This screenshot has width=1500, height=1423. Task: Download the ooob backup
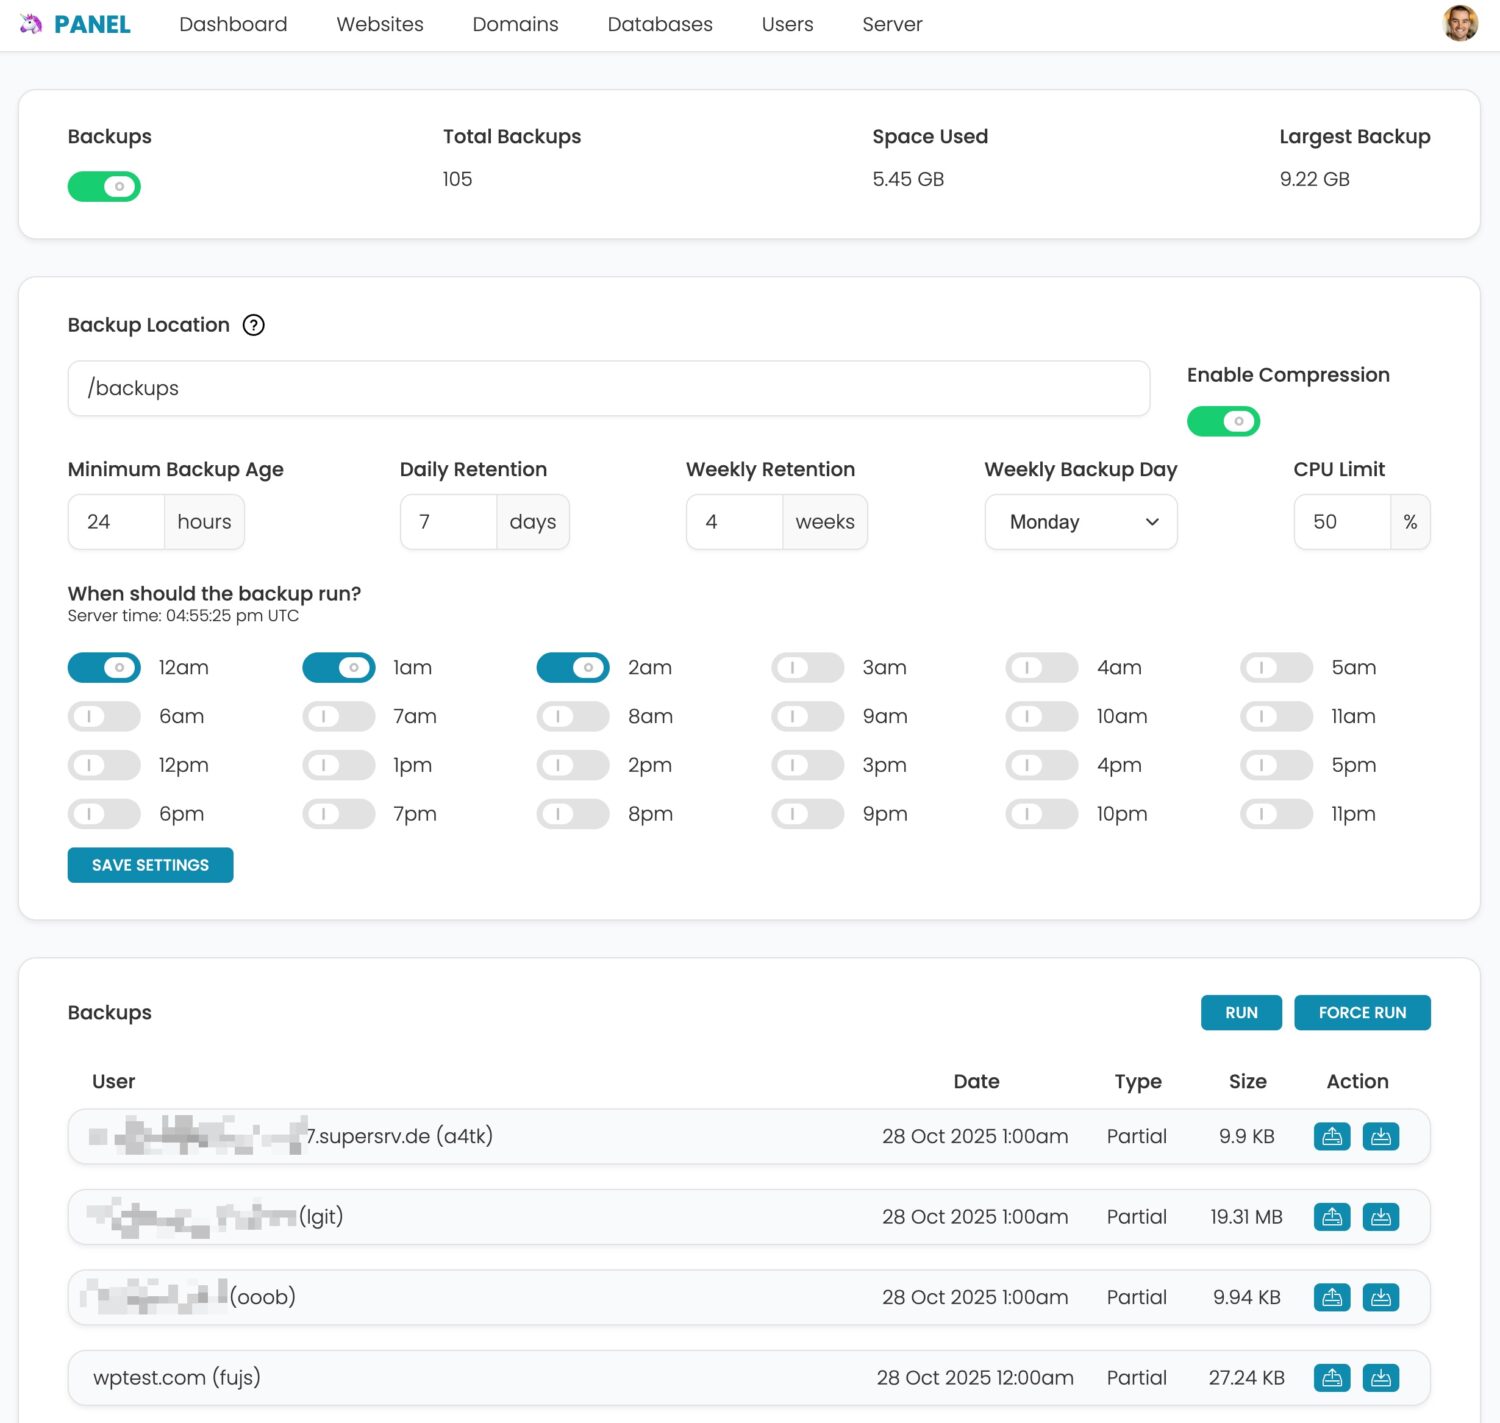(1380, 1297)
